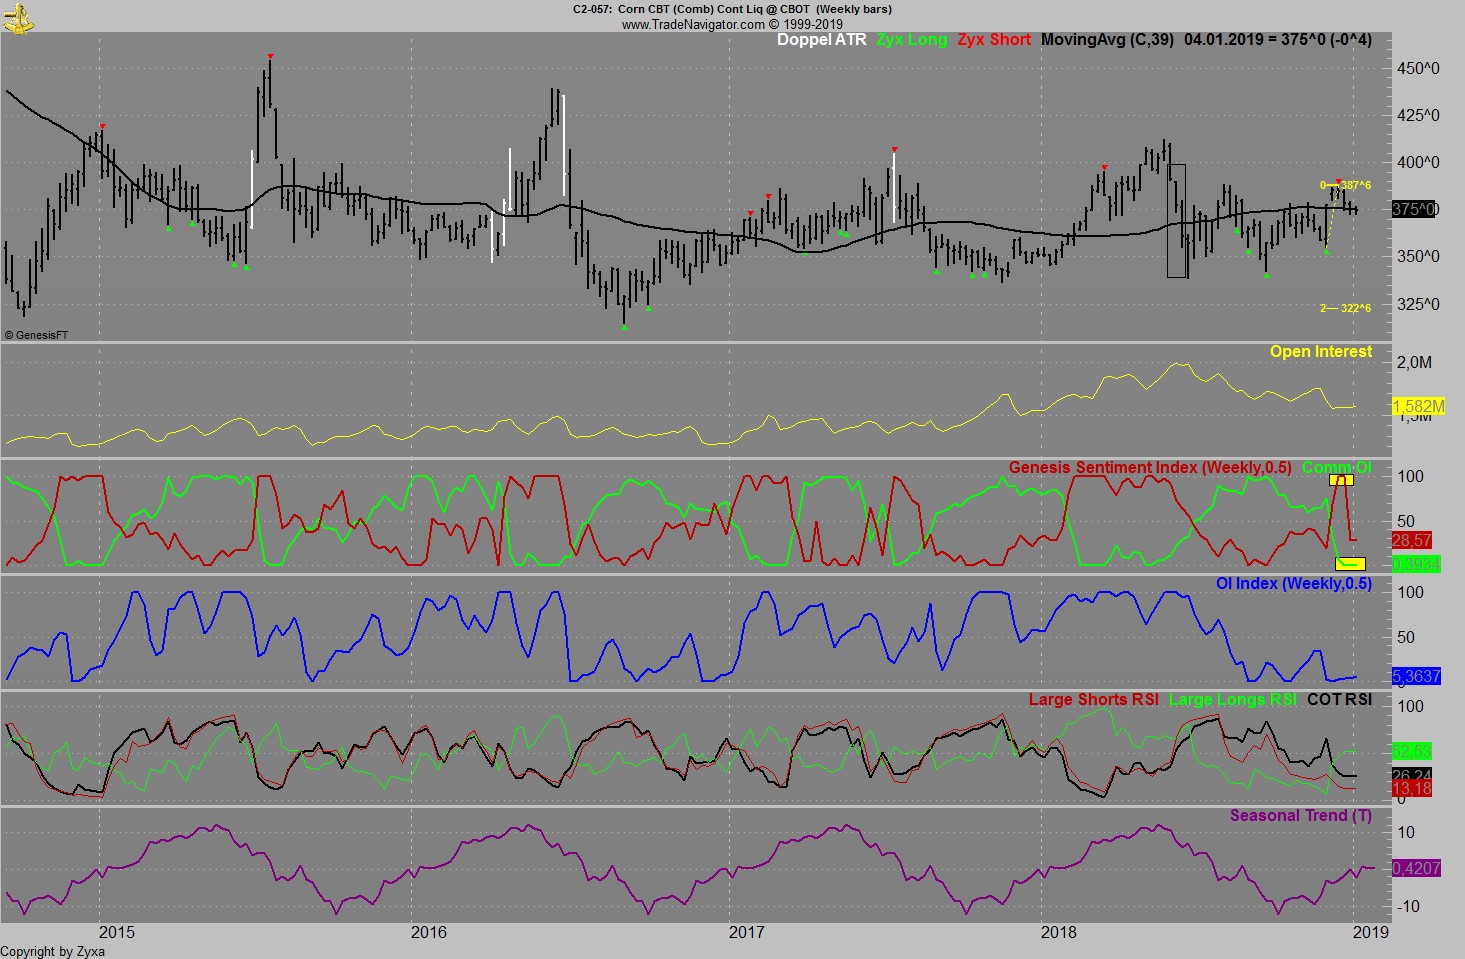Click red short arrow above mid-2015 price peak
1465x959 pixels.
(270, 56)
